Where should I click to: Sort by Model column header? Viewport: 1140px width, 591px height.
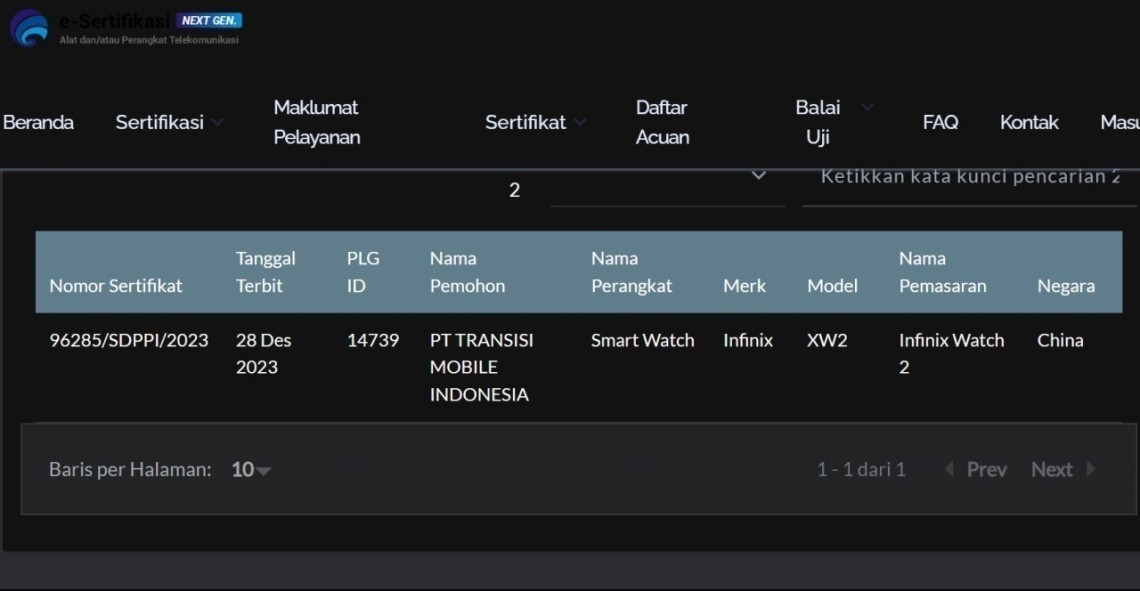[832, 286]
